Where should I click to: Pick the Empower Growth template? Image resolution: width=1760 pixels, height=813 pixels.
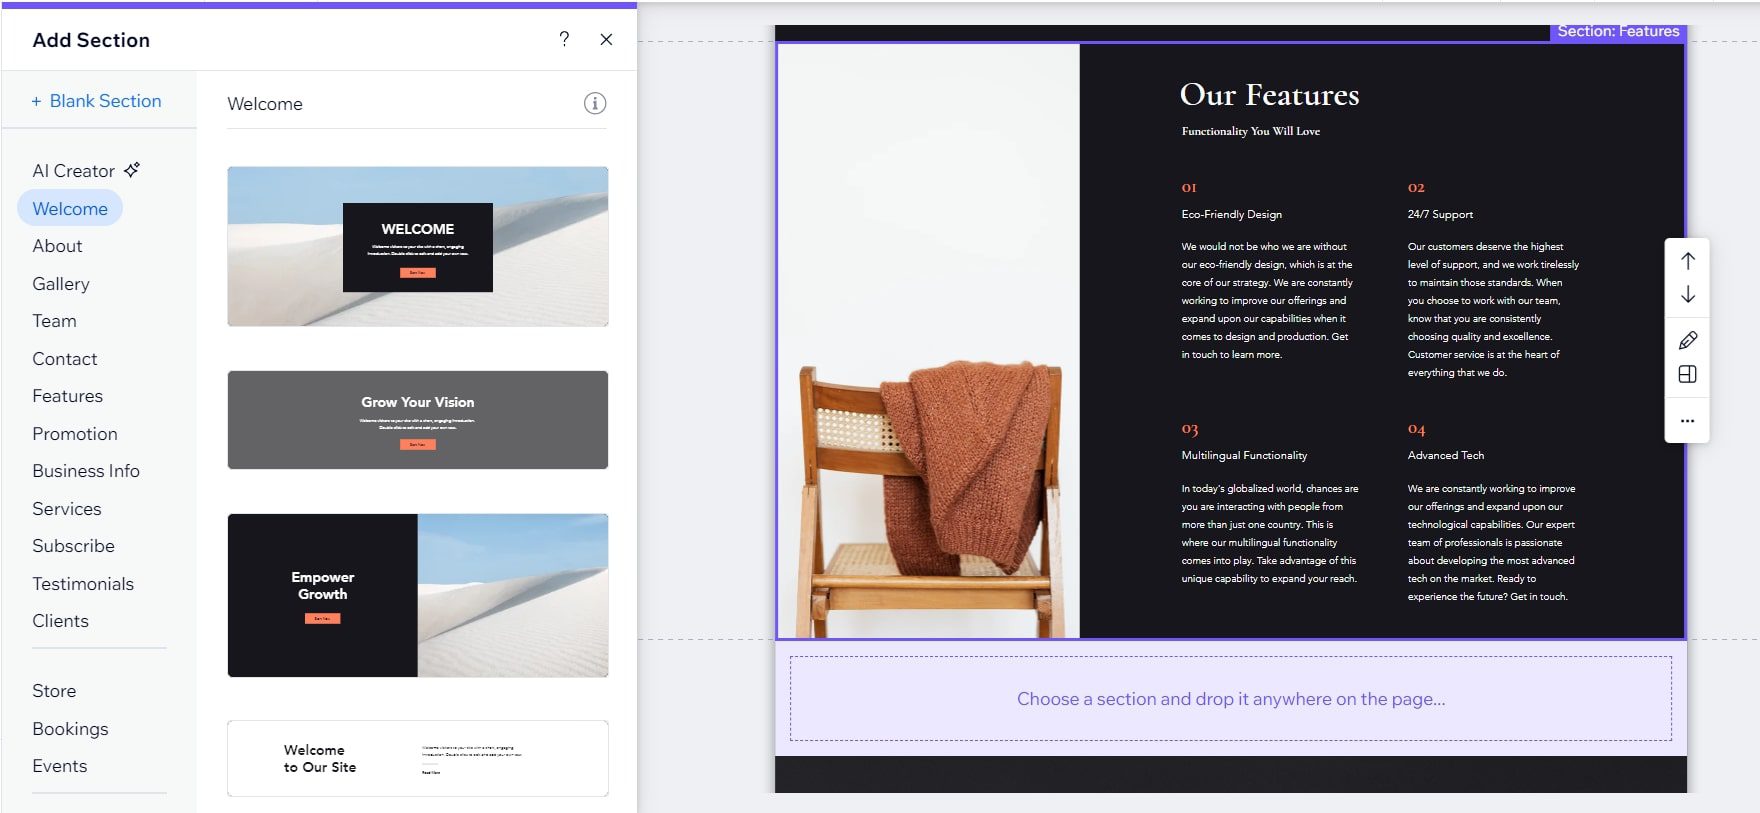(417, 595)
